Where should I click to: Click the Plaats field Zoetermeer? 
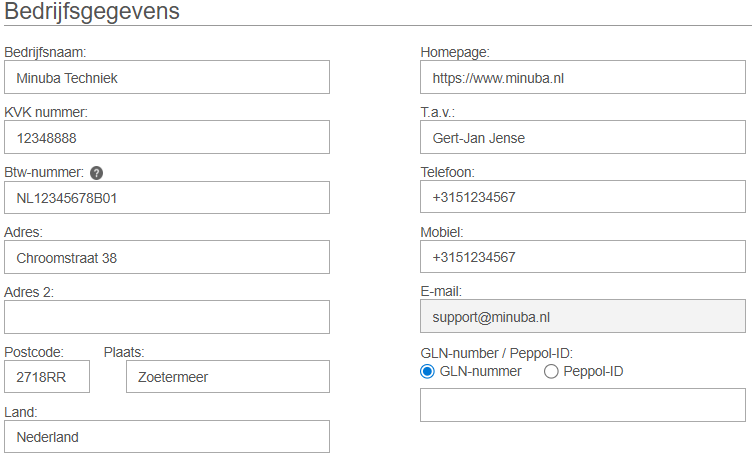click(228, 377)
